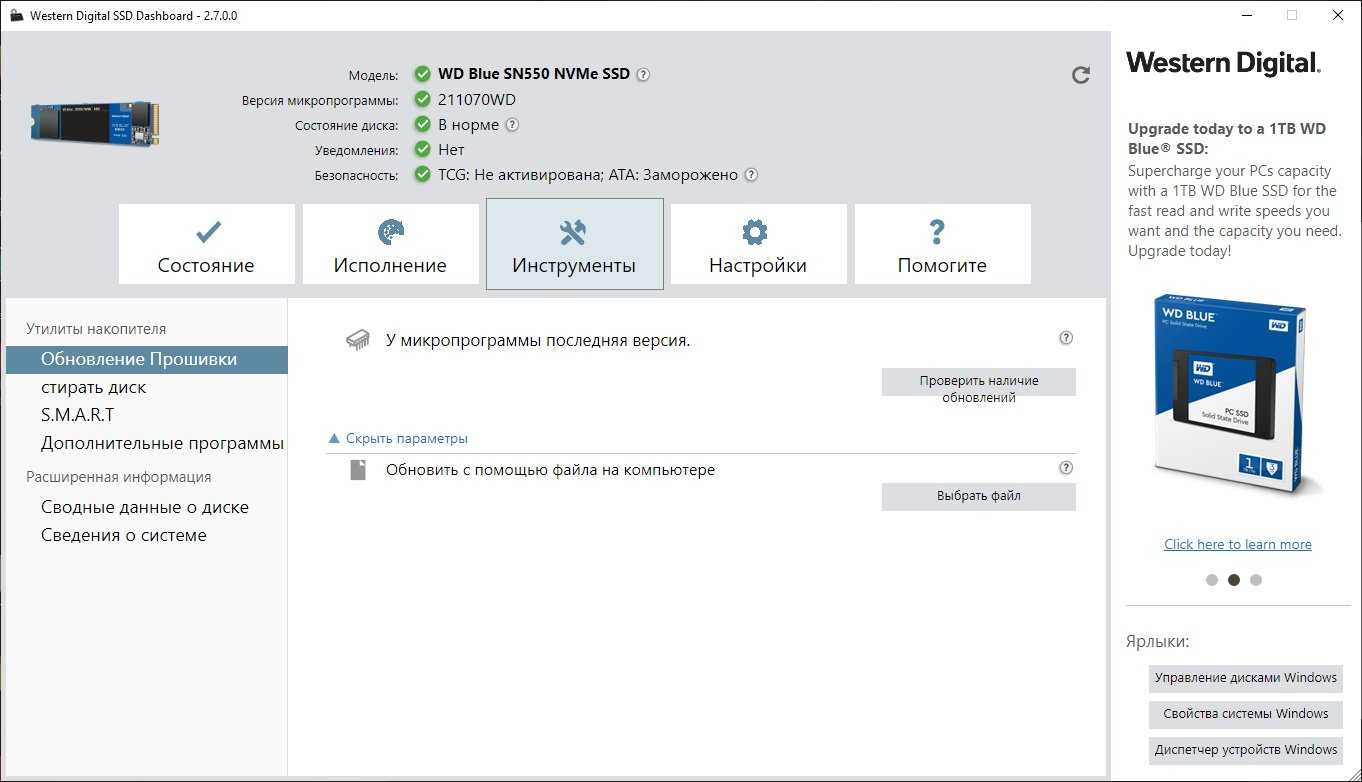Viewport: 1362px width, 782px height.
Task: Switch to the Исполнение tab
Action: coord(390,245)
